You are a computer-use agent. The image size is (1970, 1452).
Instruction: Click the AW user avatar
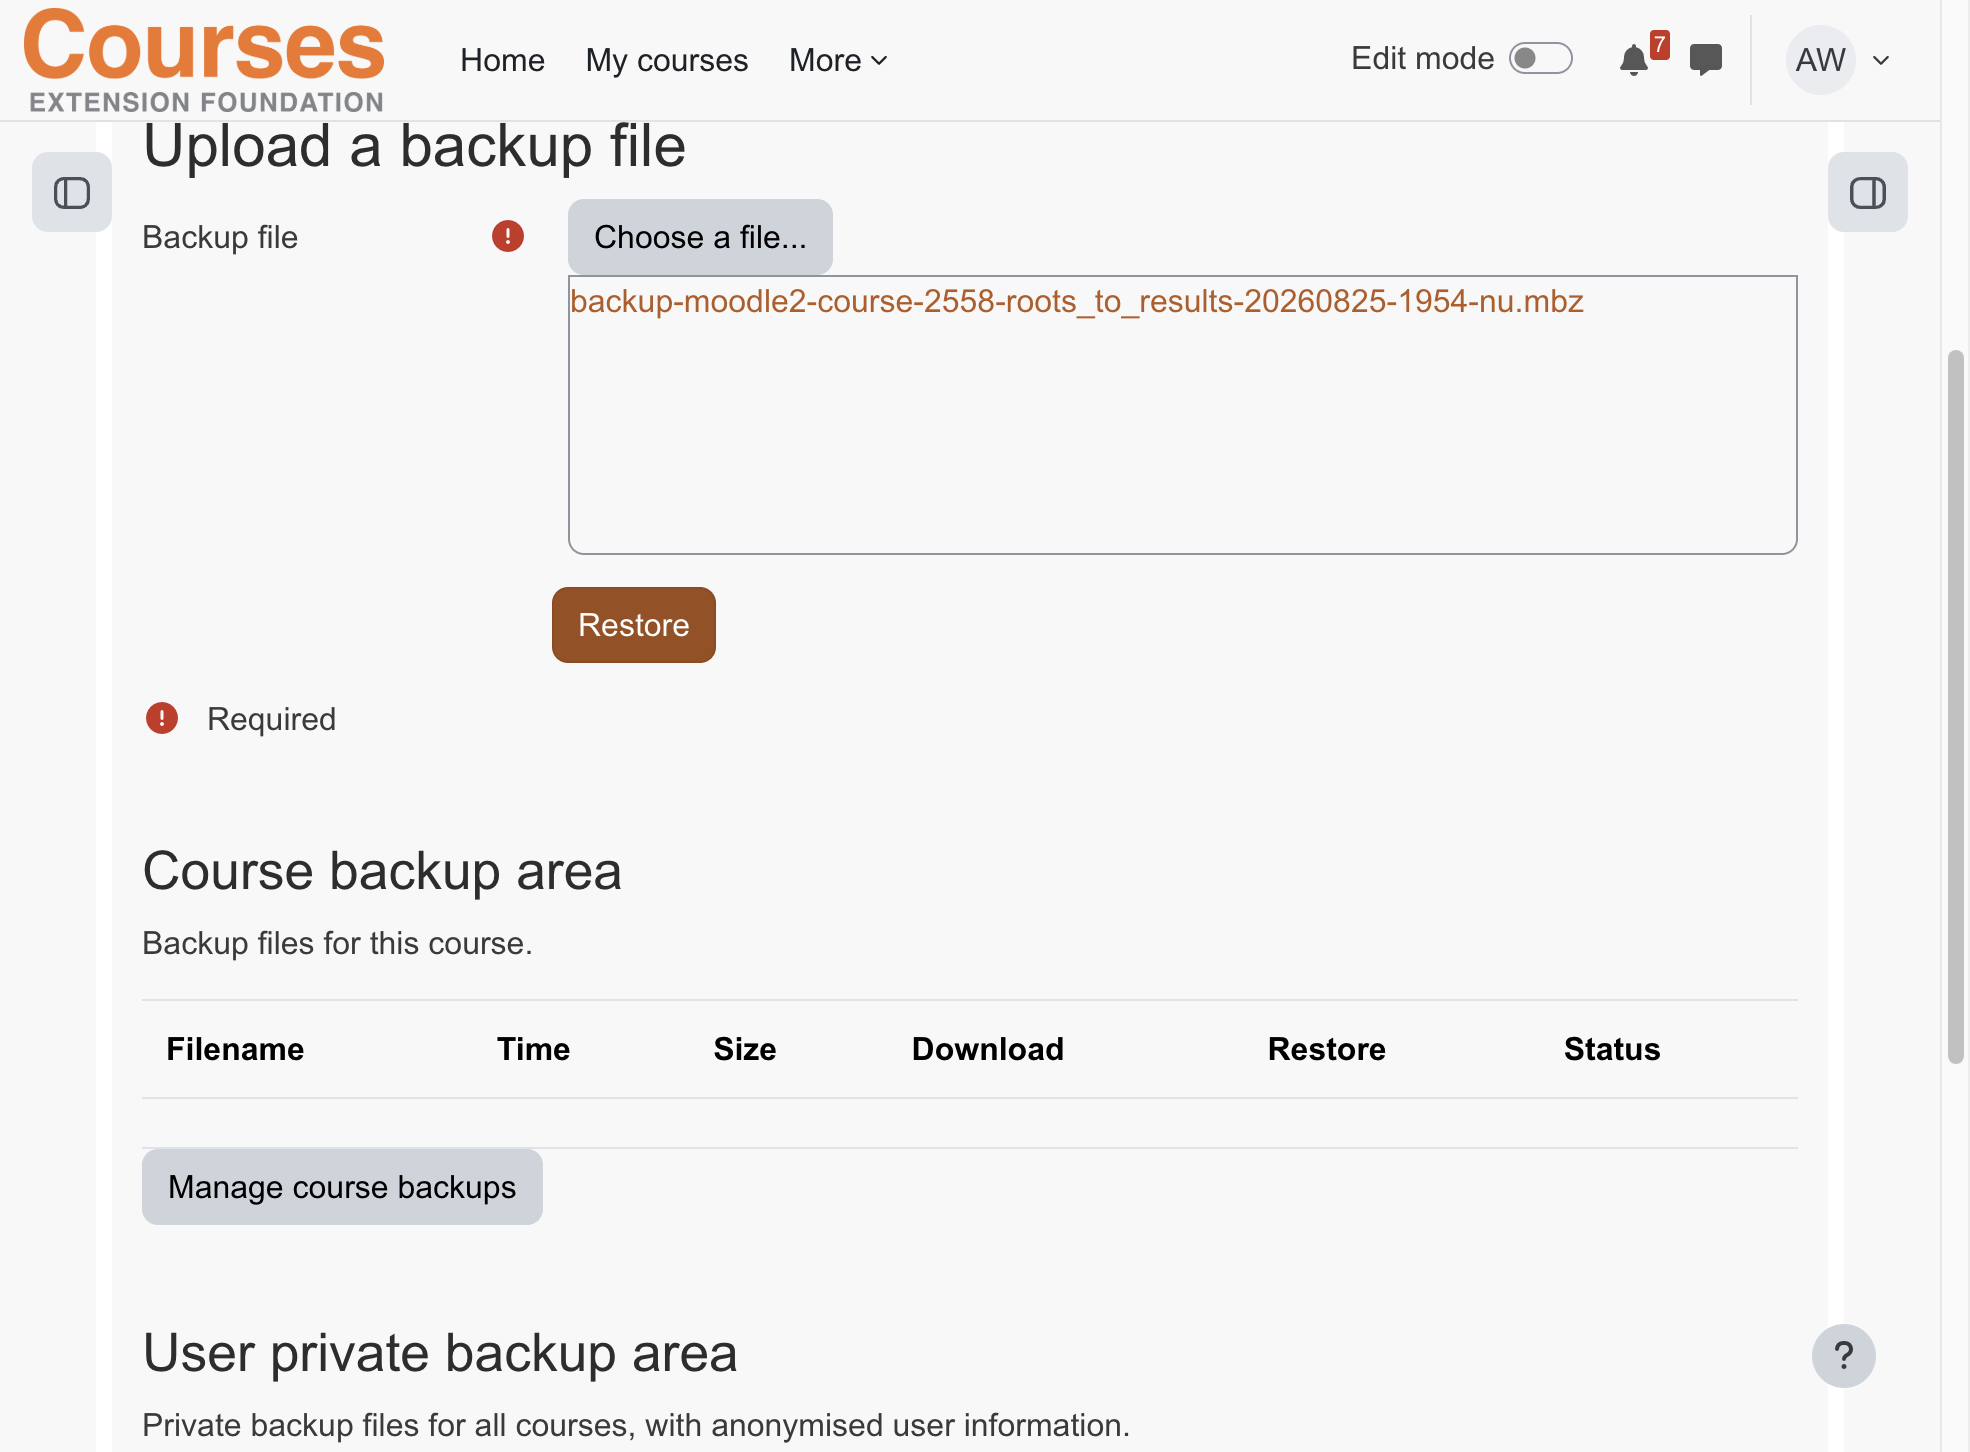tap(1820, 60)
